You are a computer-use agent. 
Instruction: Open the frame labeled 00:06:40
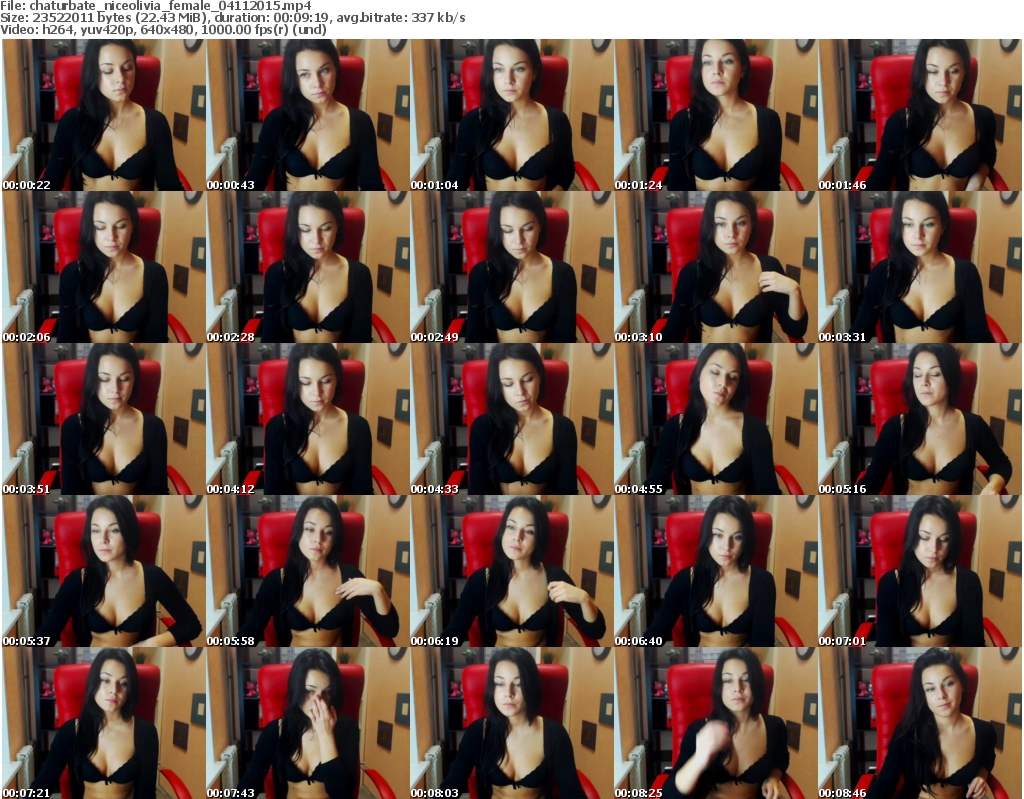(715, 571)
